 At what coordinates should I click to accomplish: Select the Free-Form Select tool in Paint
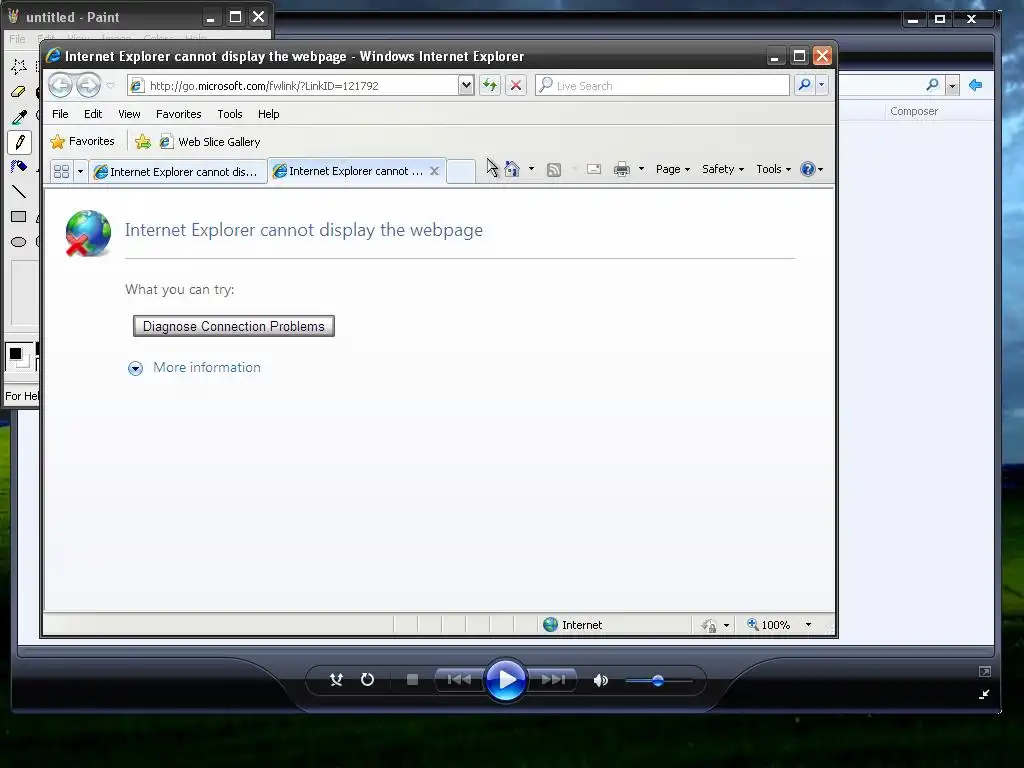[19, 65]
